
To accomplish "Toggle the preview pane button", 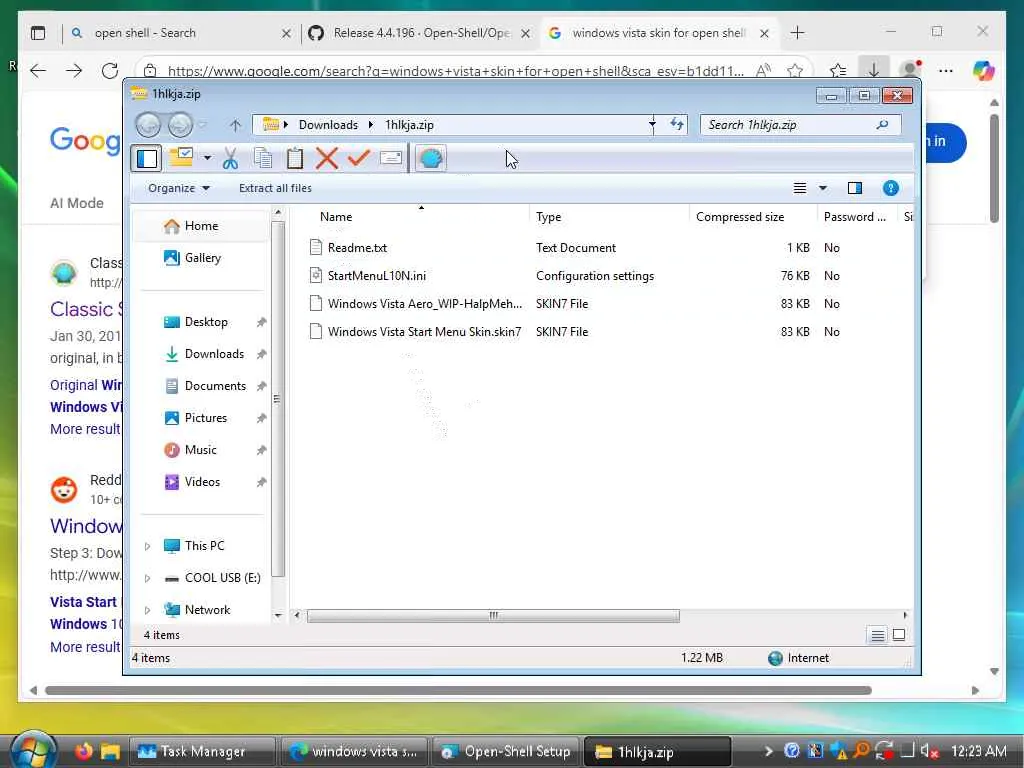I will (854, 188).
